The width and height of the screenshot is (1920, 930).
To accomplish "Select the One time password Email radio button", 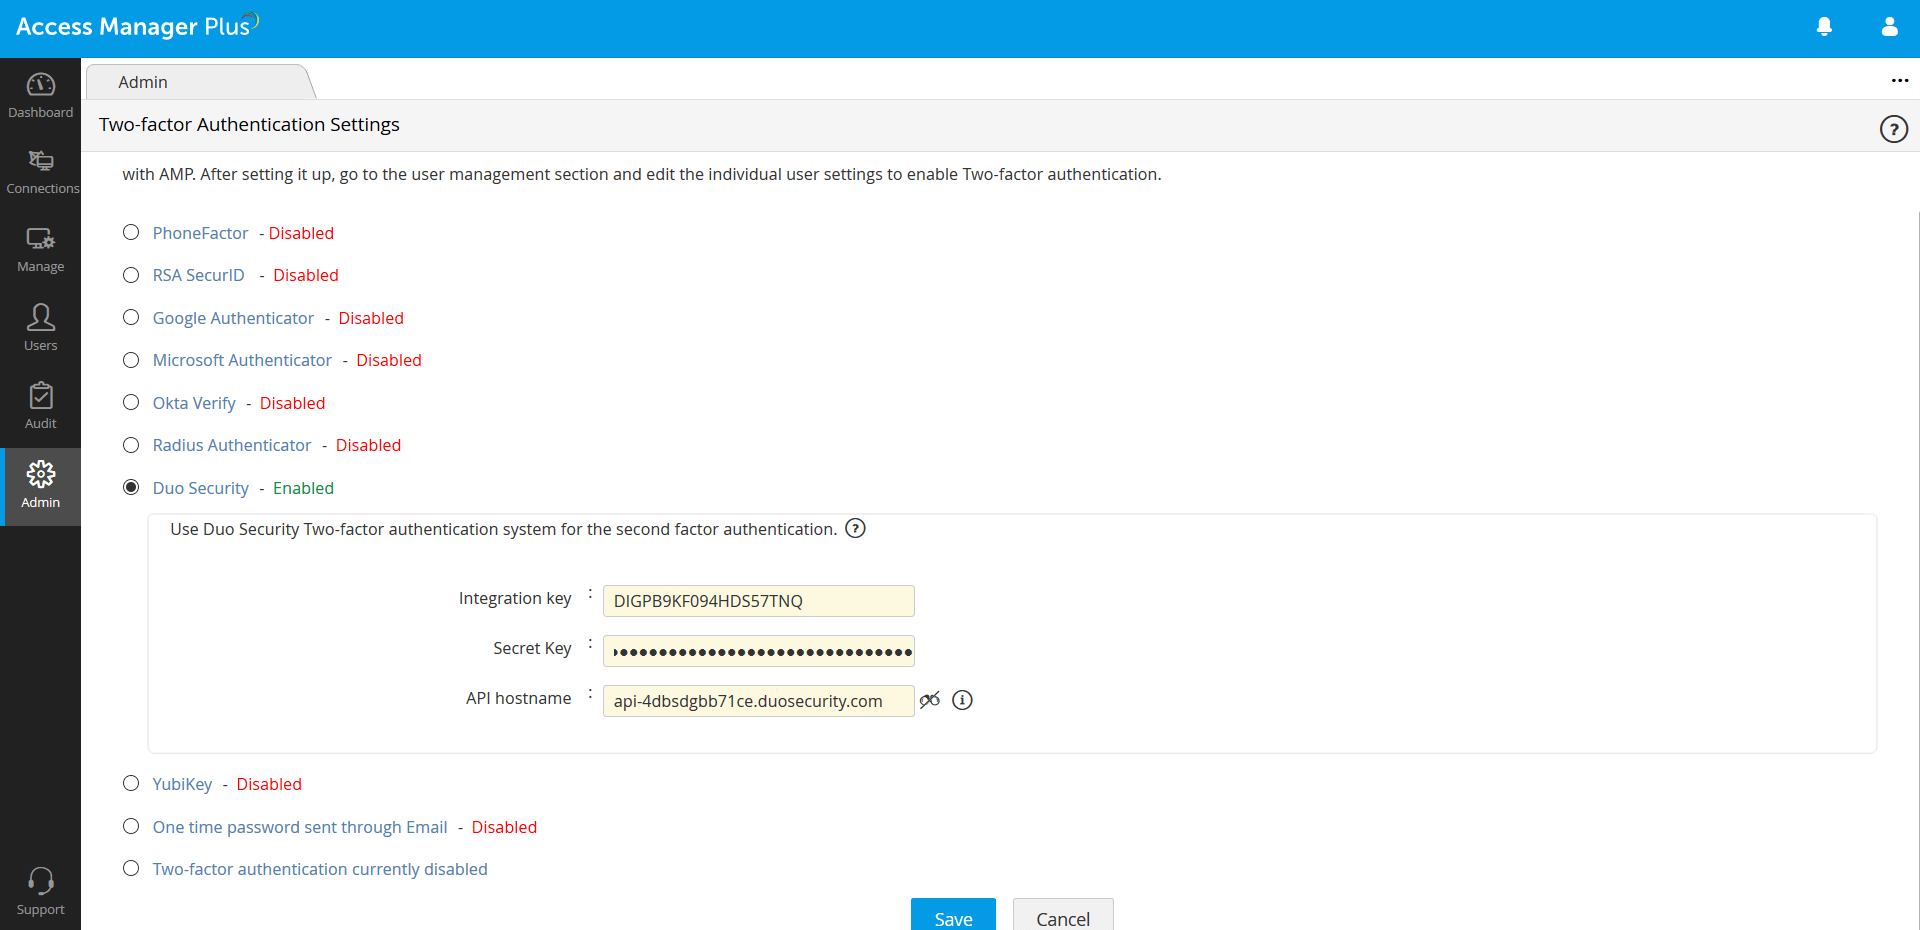I will [x=131, y=826].
